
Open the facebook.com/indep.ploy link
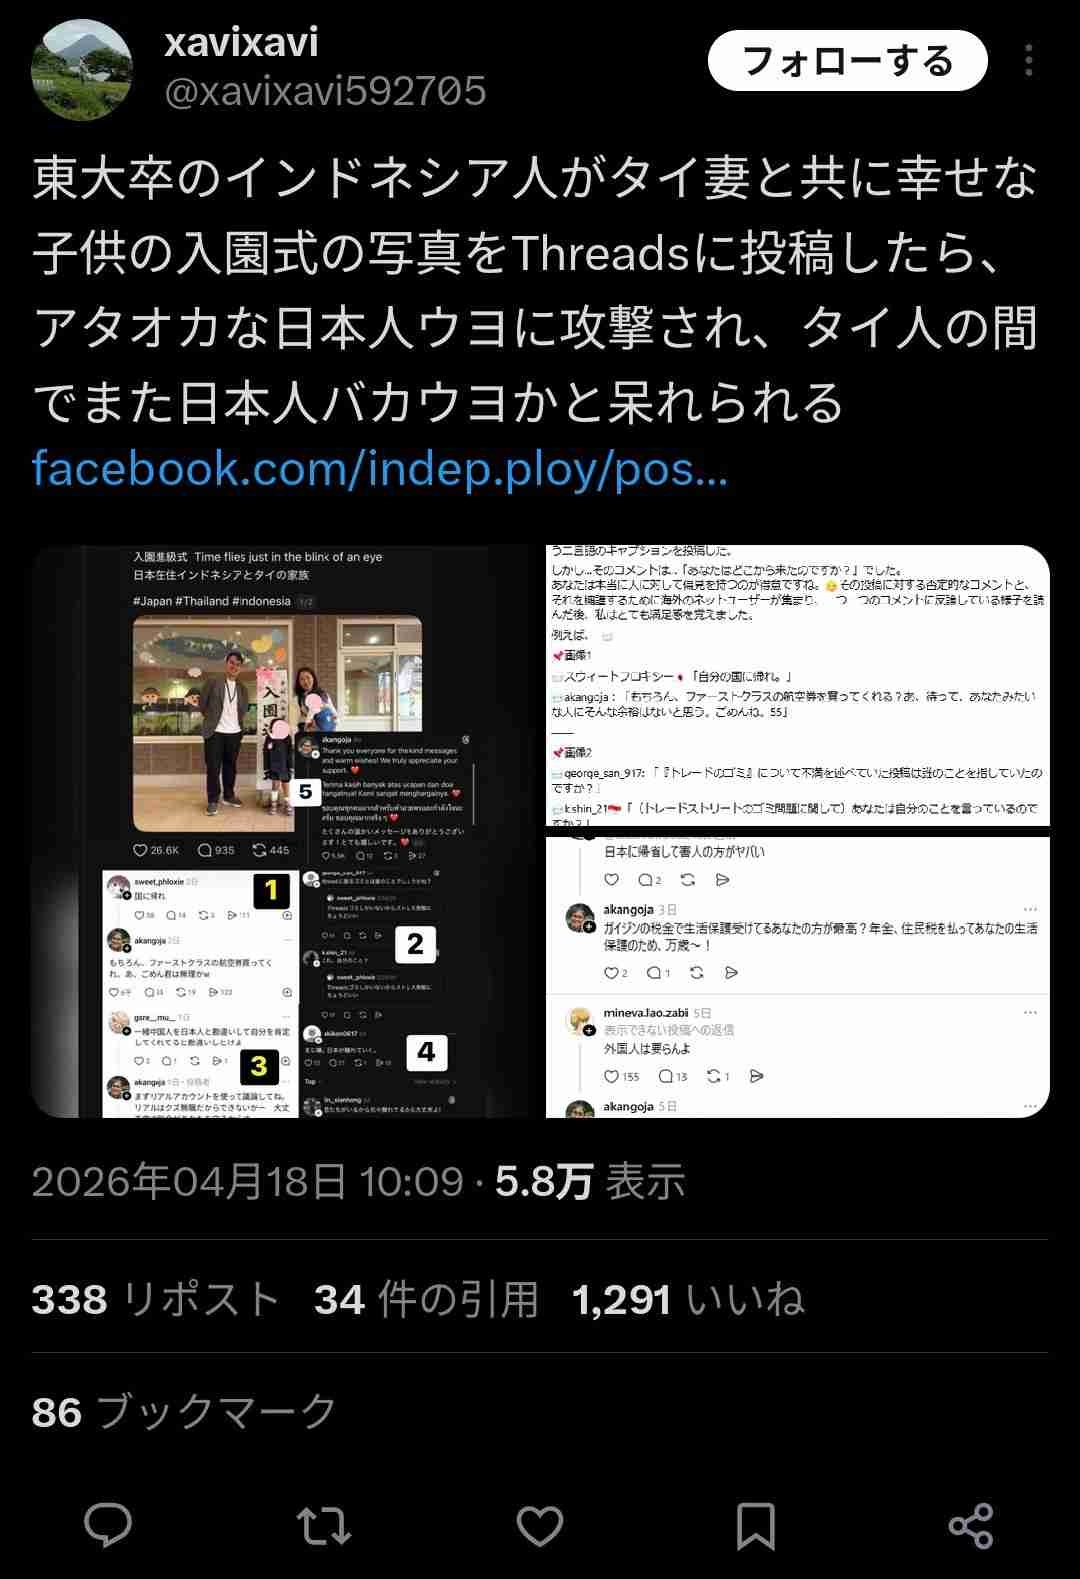(x=380, y=469)
